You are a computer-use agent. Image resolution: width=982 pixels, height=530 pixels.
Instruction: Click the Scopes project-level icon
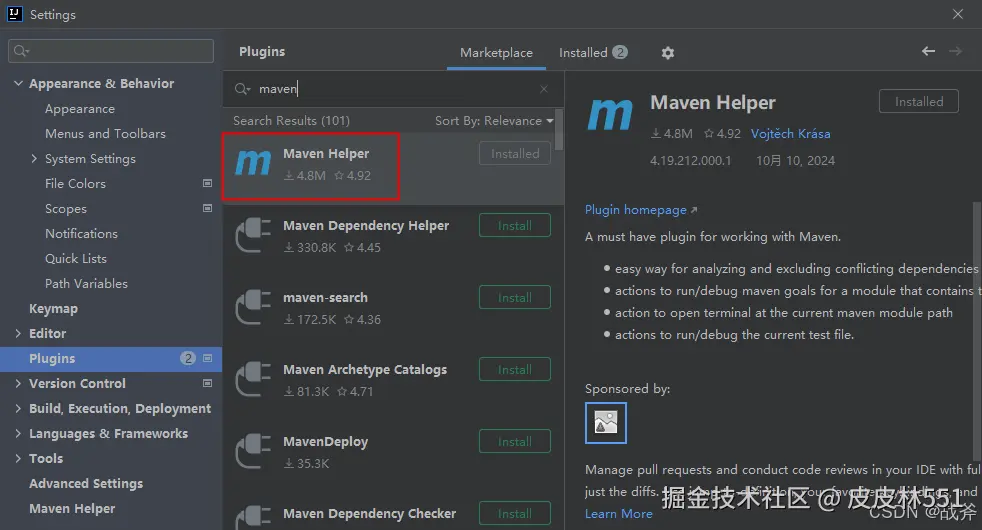pos(207,208)
